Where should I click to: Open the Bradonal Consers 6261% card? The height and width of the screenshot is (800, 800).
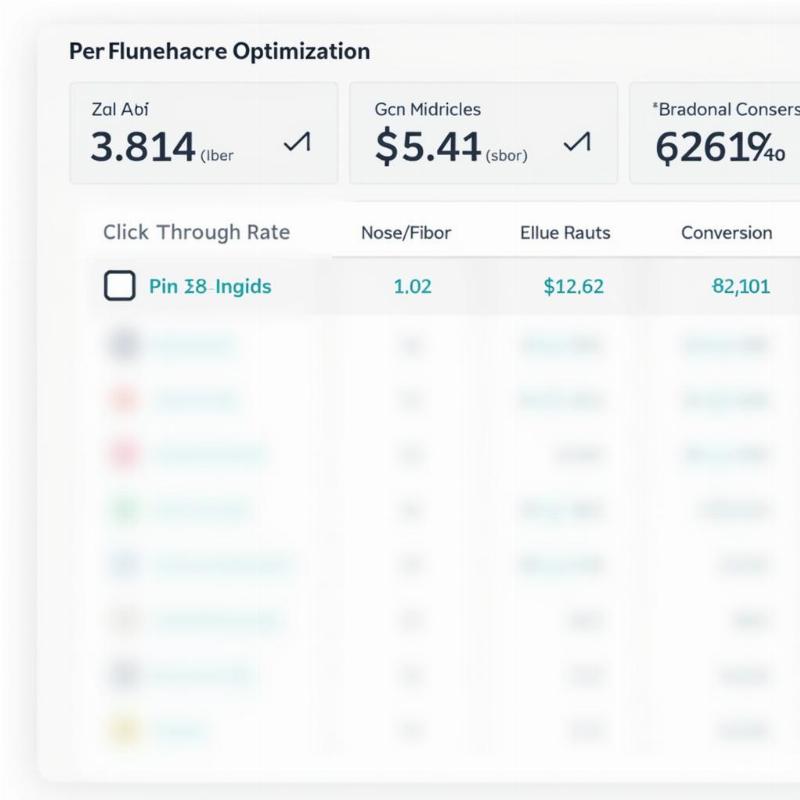715,133
